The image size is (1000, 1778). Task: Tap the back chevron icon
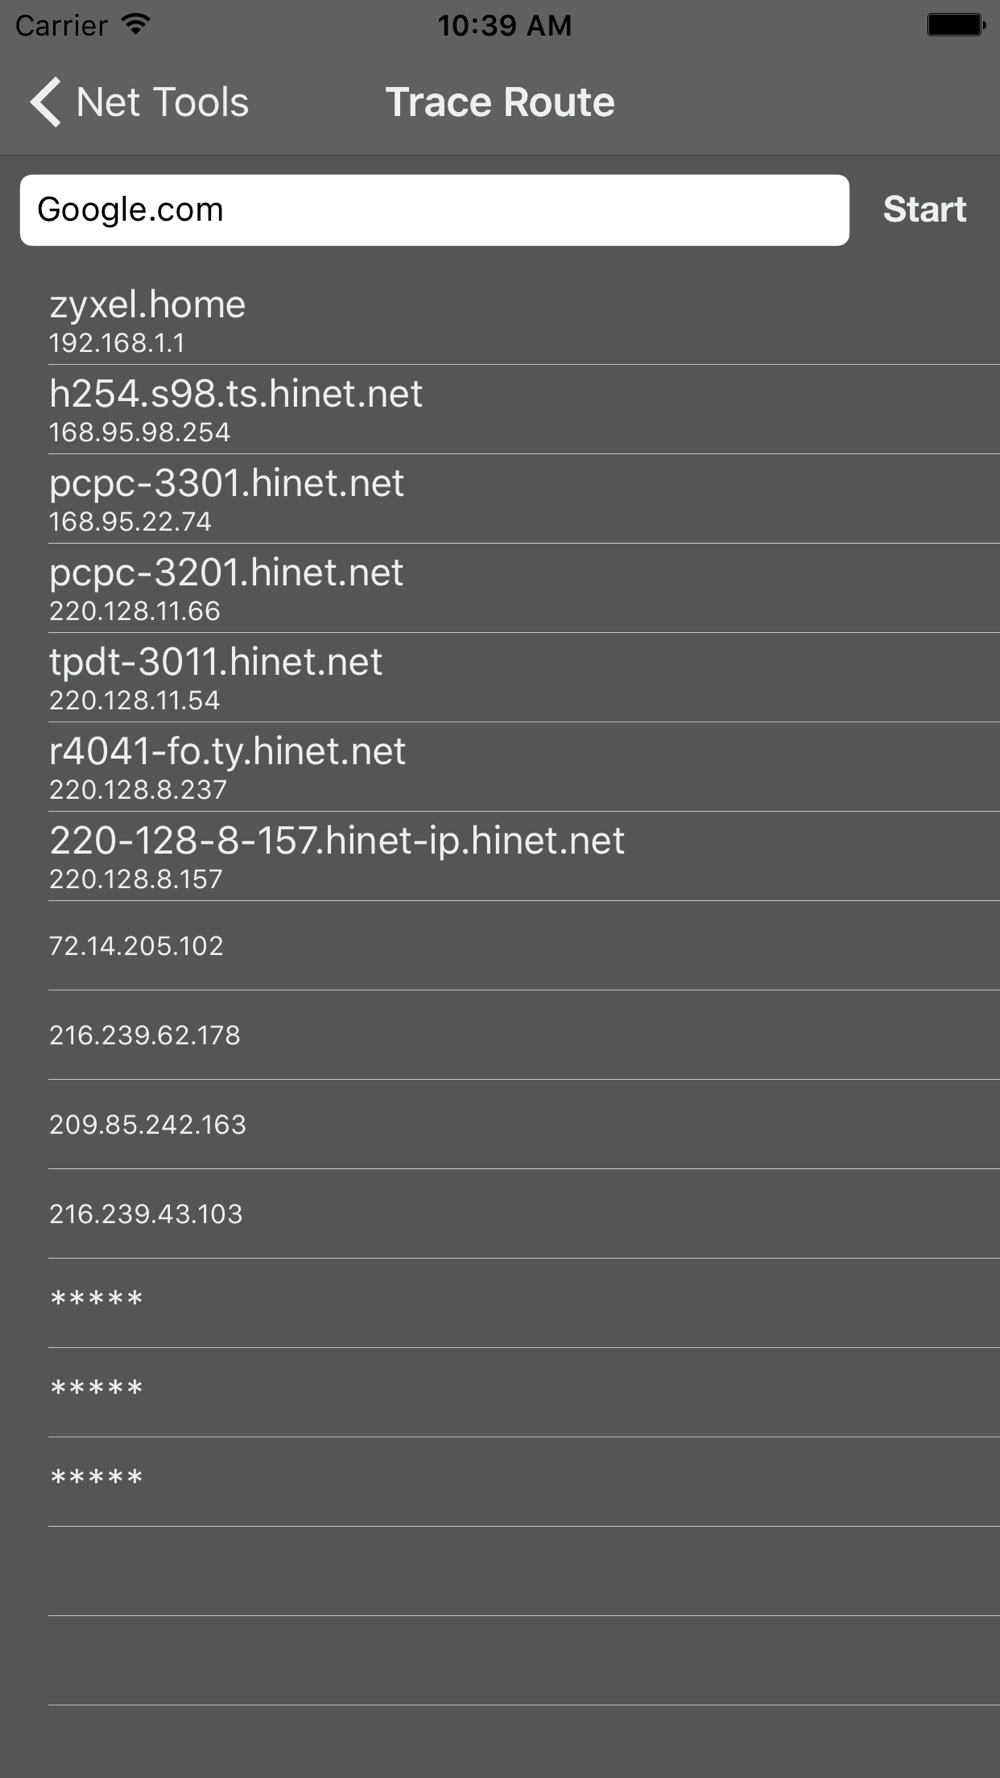click(x=45, y=102)
